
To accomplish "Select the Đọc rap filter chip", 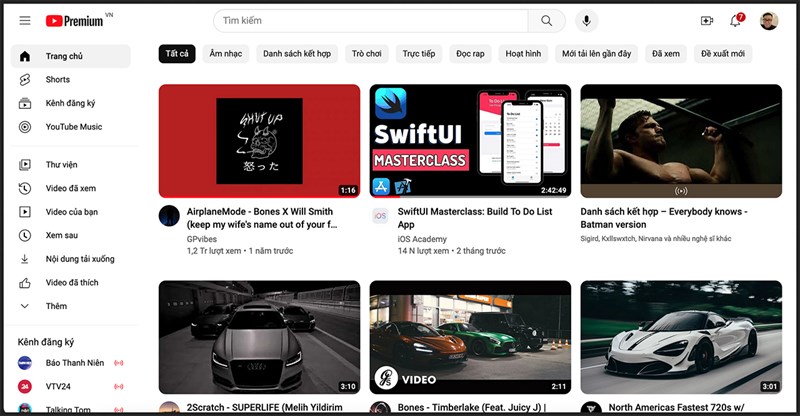I will point(470,54).
